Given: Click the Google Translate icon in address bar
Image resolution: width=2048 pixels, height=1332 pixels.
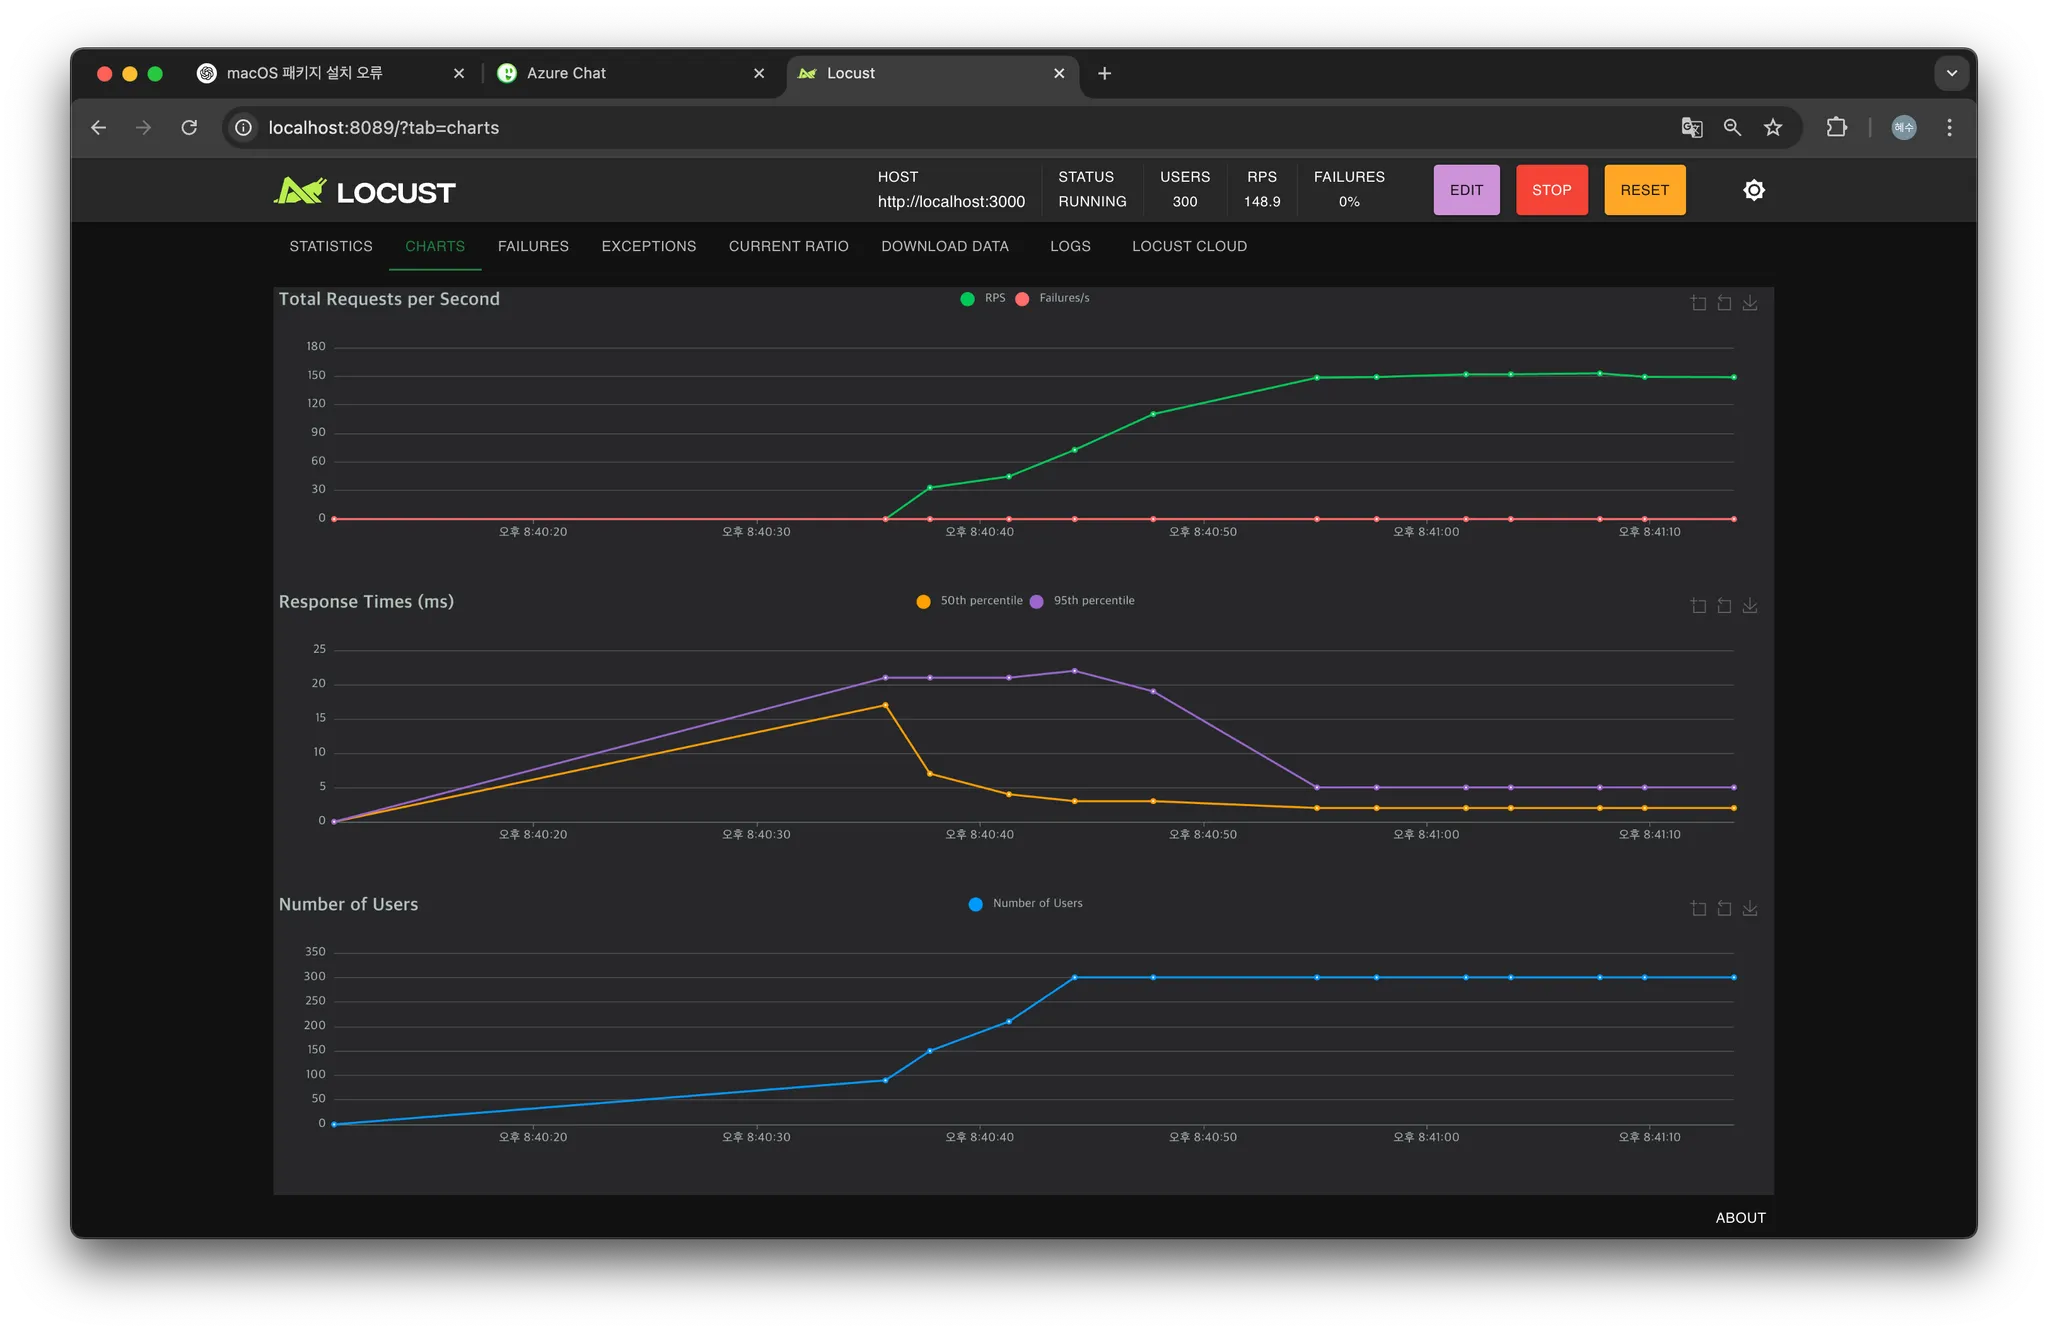Looking at the screenshot, I should point(1691,128).
